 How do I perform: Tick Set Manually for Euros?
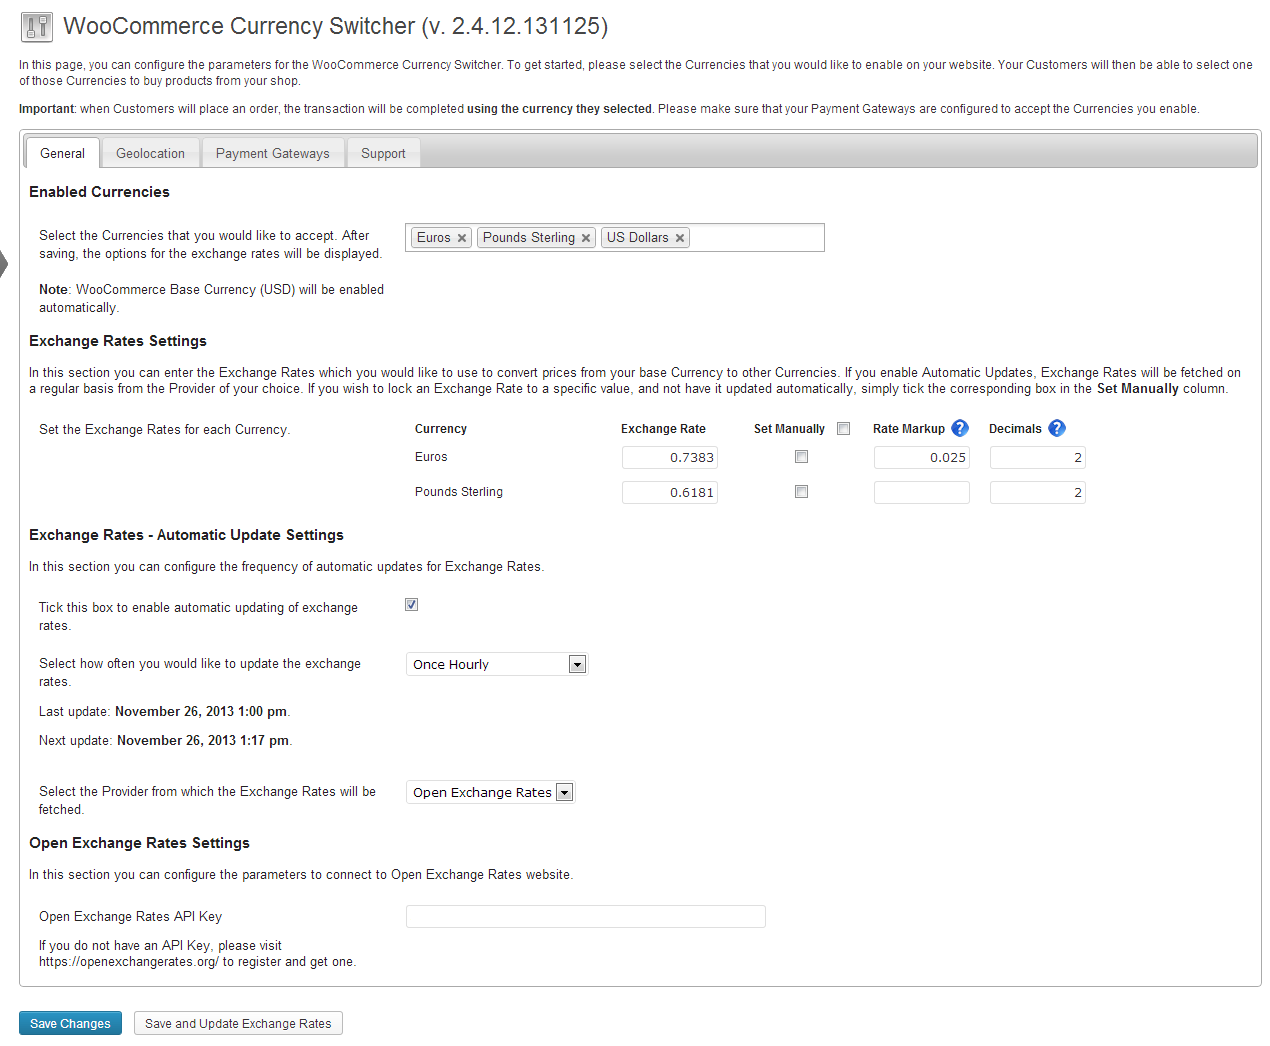[x=801, y=457]
